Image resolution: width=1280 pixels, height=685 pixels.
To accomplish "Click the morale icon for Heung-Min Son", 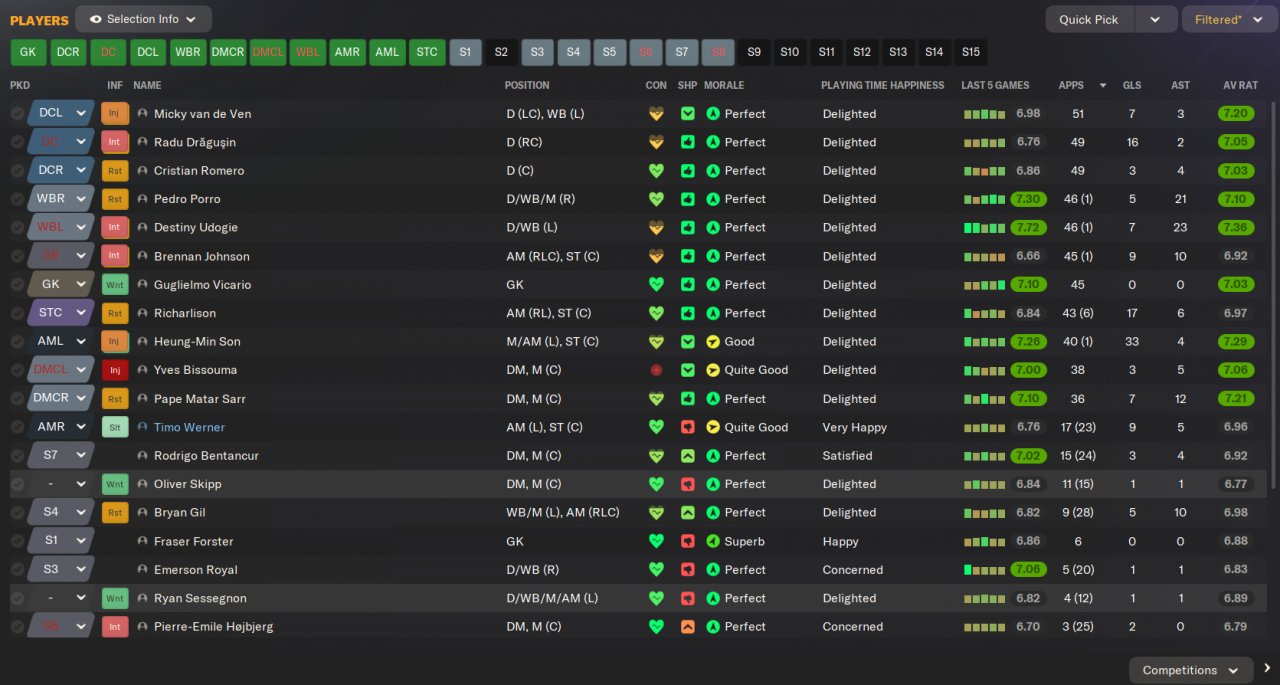I will (x=713, y=342).
